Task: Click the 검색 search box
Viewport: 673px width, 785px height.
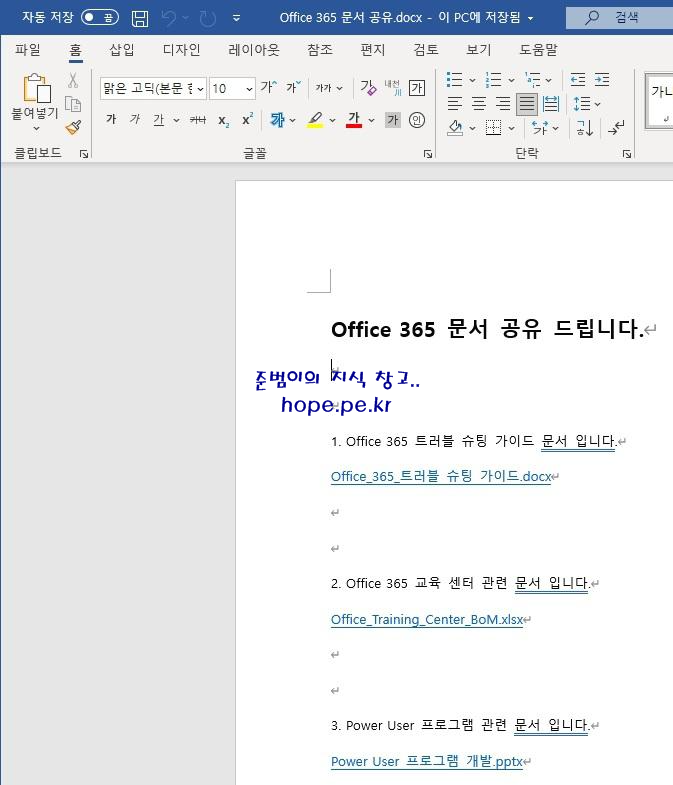Action: (619, 18)
